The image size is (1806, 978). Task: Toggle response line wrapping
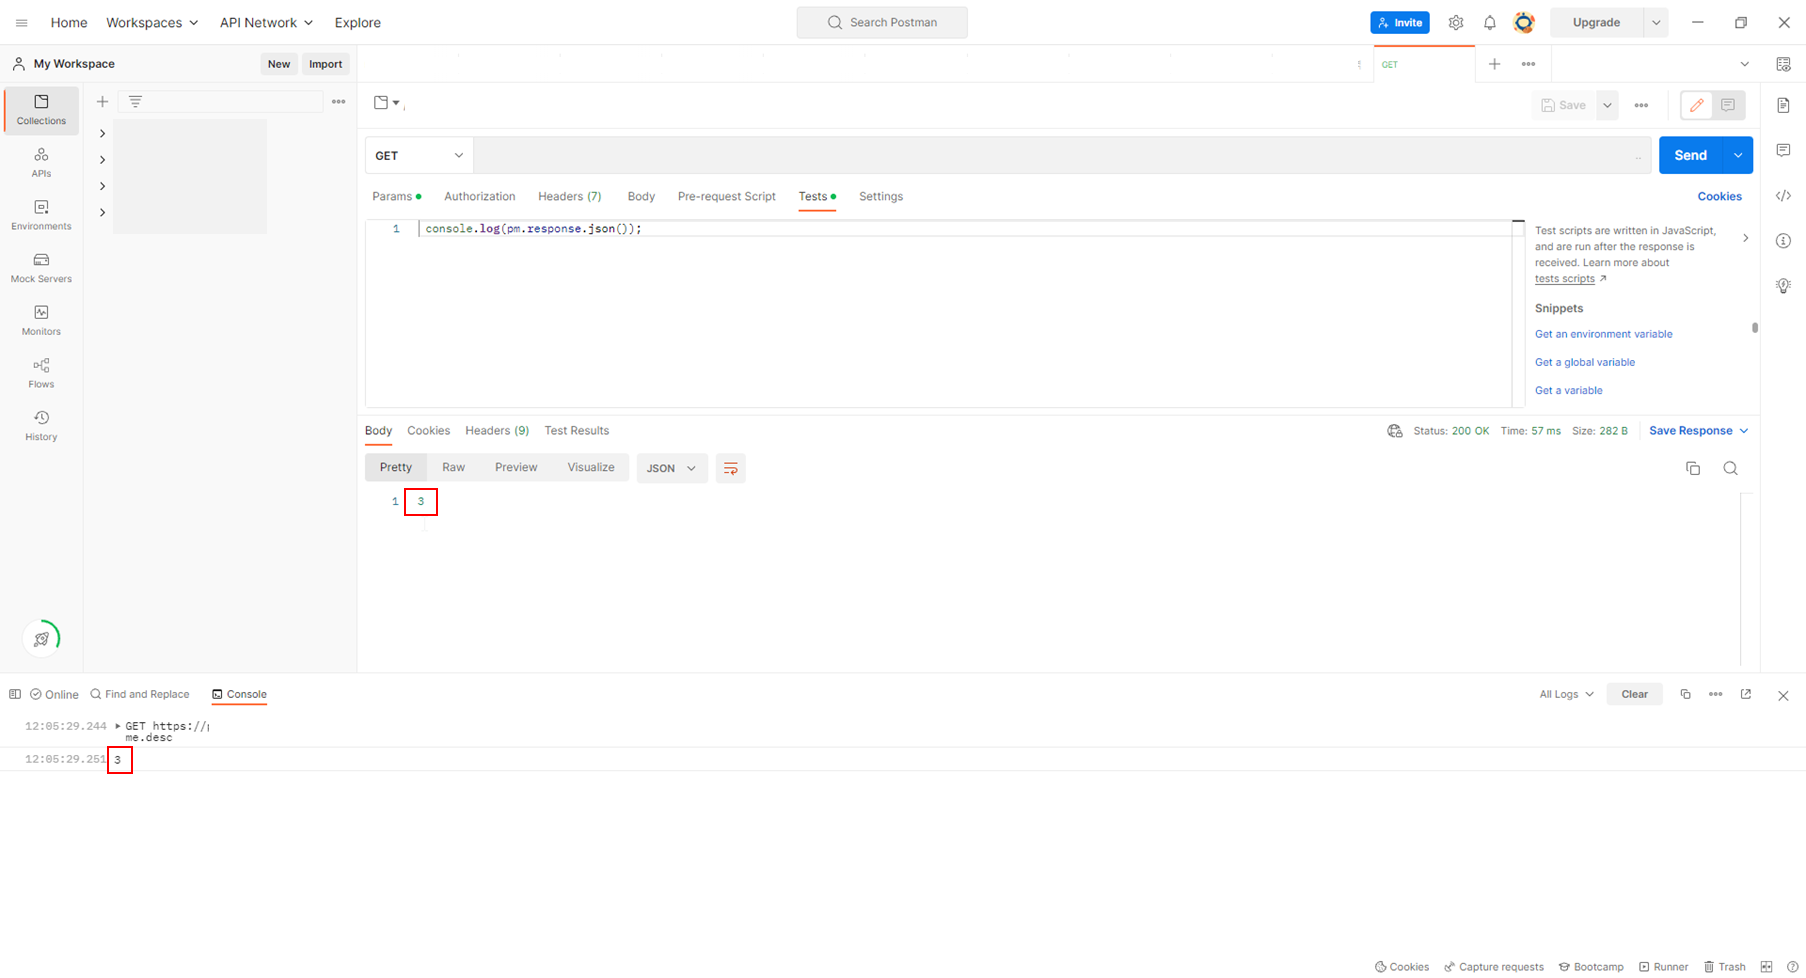[x=730, y=468]
